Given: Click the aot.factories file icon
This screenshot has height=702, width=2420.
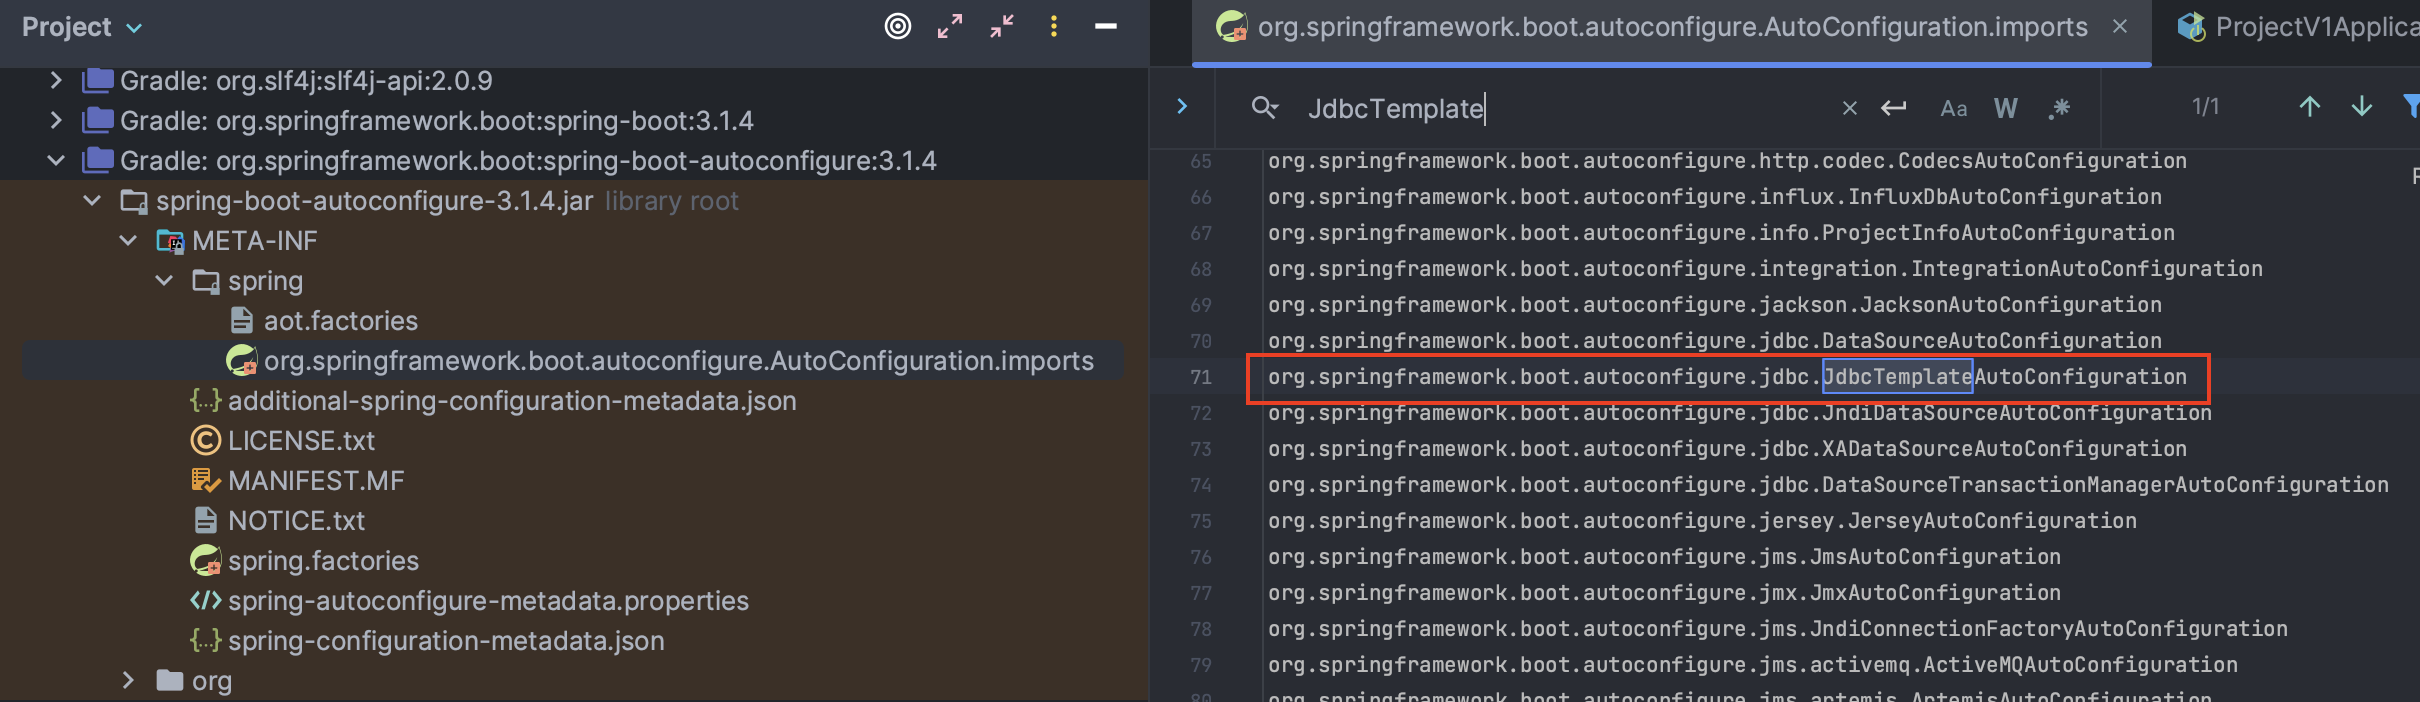Looking at the screenshot, I should [242, 321].
